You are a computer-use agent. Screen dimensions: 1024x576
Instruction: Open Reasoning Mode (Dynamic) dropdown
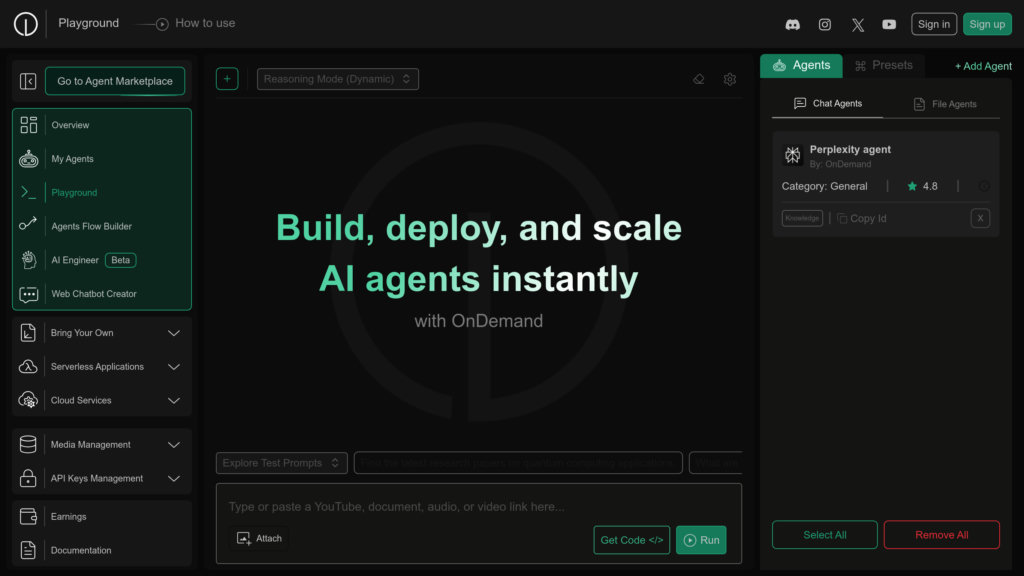[338, 79]
